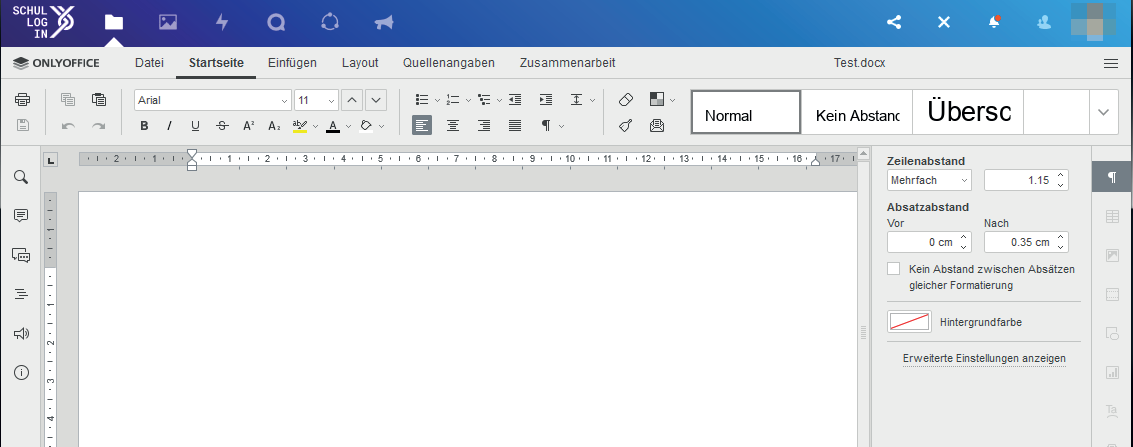1133x447 pixels.
Task: Open the info about icon
Action: coord(21,373)
